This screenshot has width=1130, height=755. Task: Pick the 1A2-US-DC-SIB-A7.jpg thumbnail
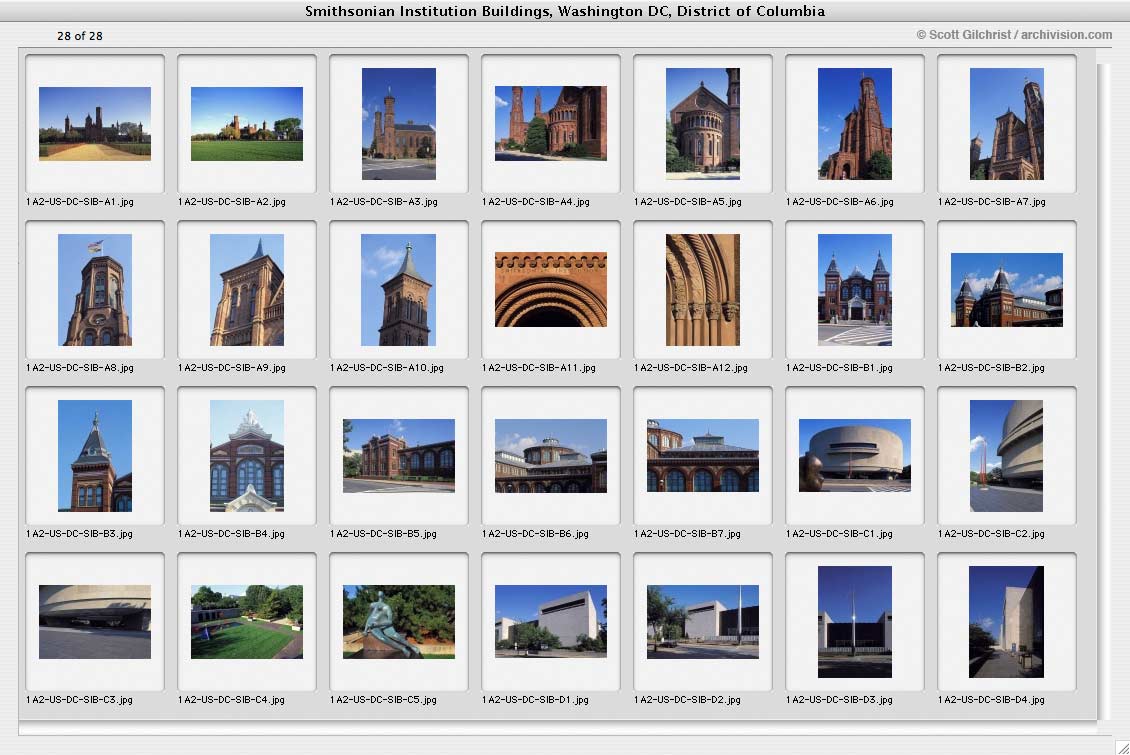pyautogui.click(x=1007, y=123)
